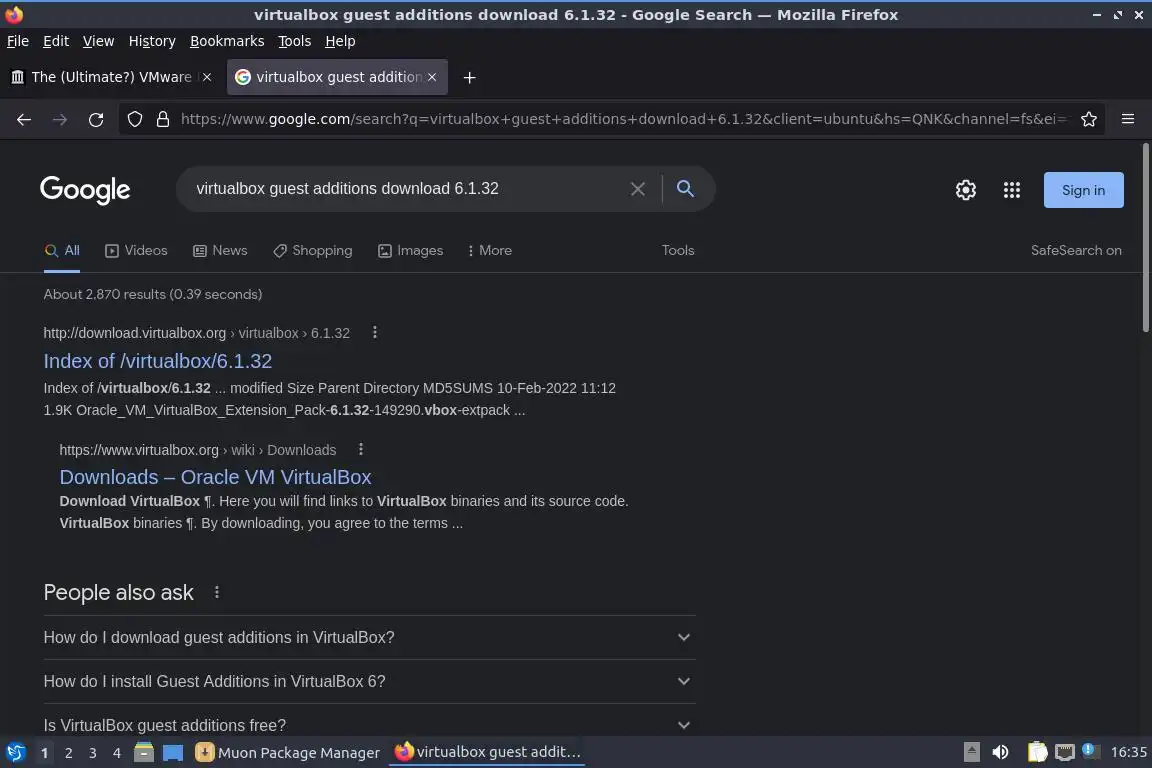Select the Images search tab
This screenshot has width=1152, height=768.
click(x=411, y=251)
